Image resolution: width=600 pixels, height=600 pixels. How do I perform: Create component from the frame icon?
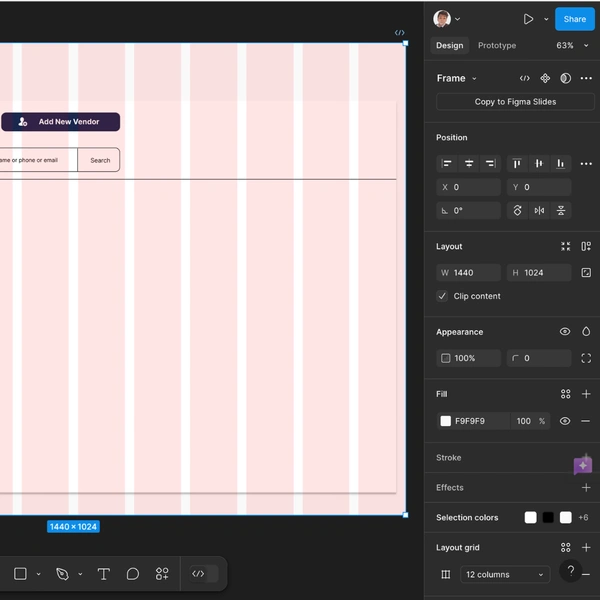click(545, 78)
